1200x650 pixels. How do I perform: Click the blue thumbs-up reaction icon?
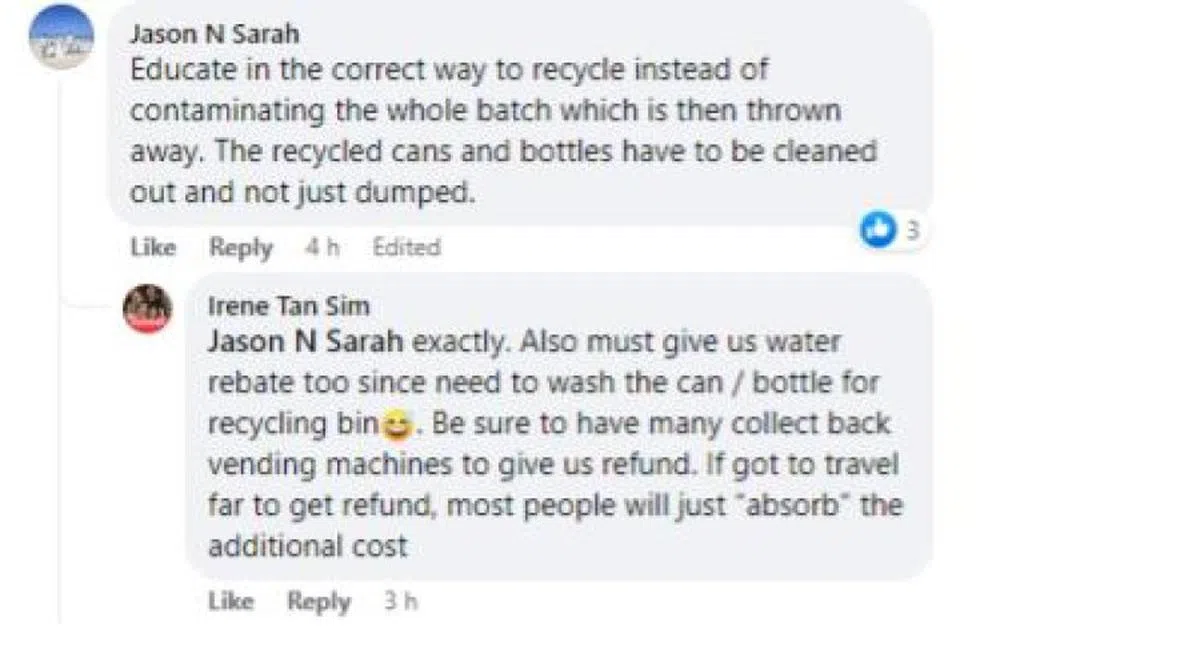(877, 231)
